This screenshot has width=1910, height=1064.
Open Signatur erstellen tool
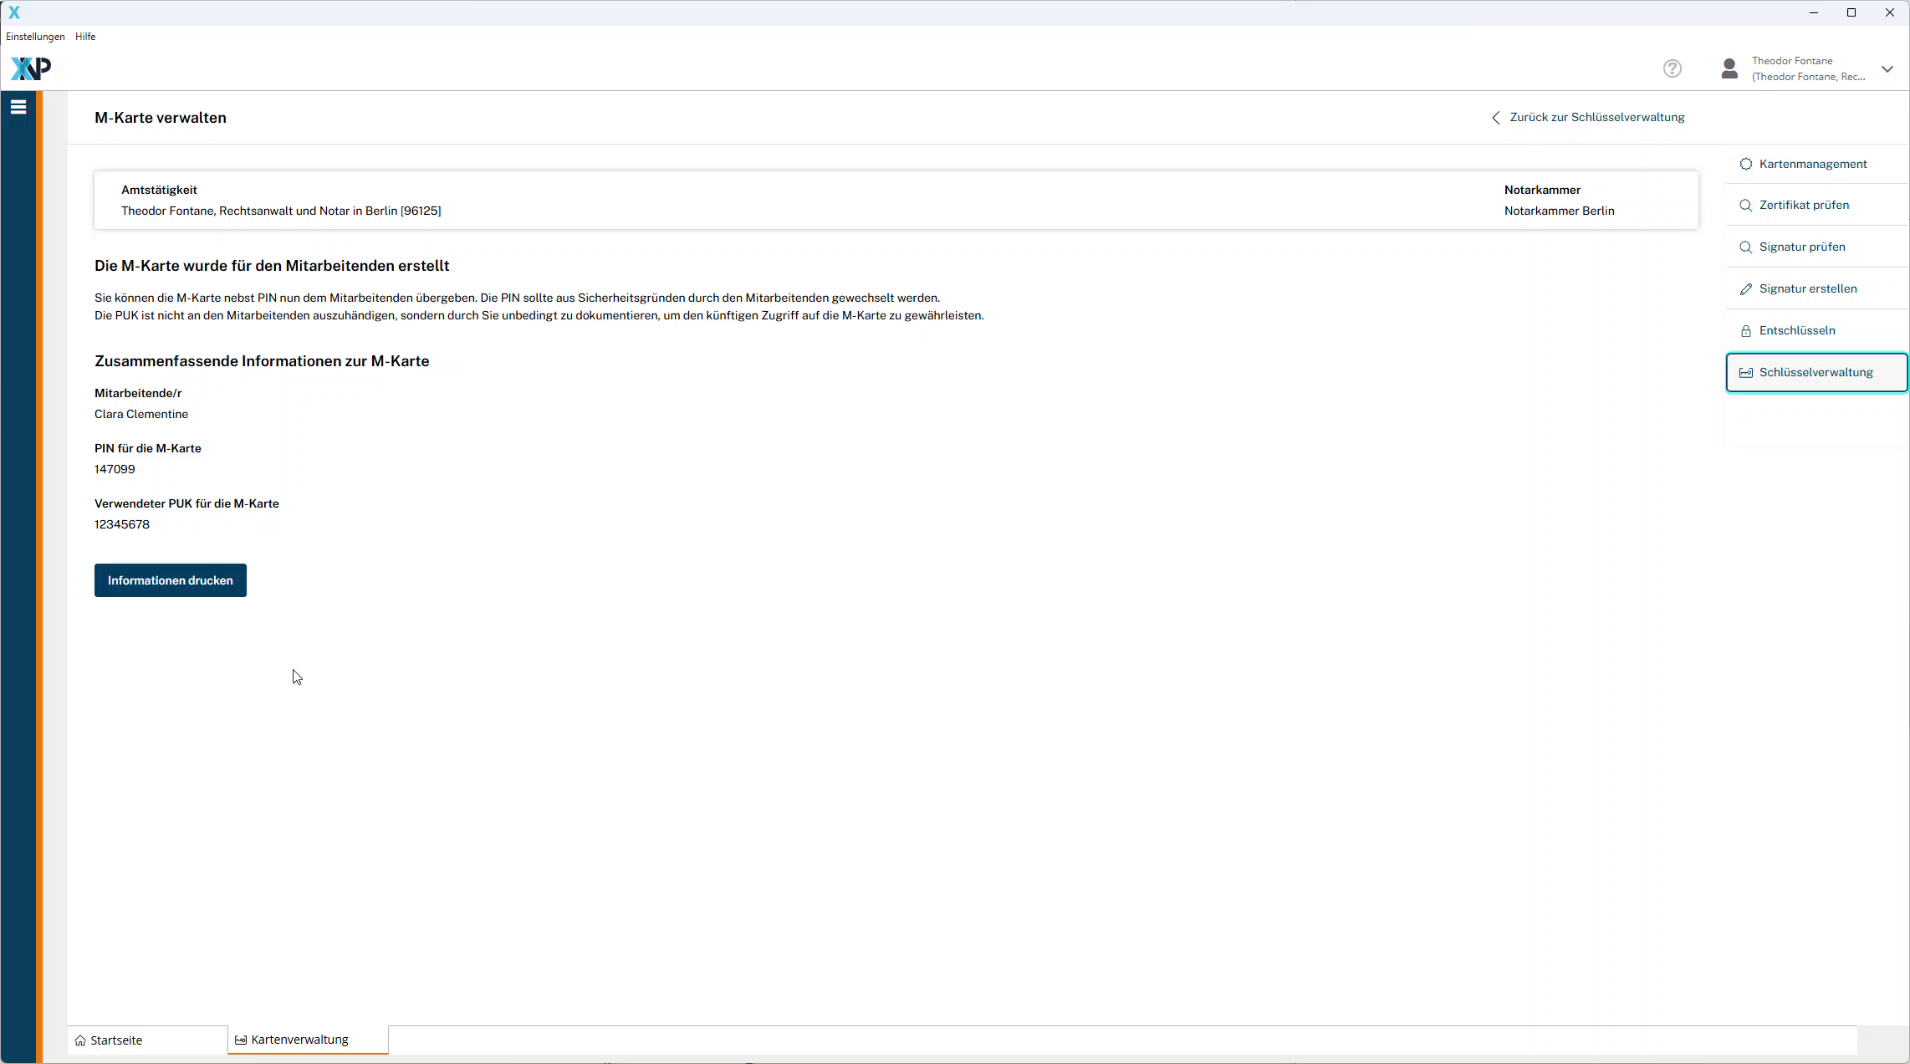coord(1807,289)
